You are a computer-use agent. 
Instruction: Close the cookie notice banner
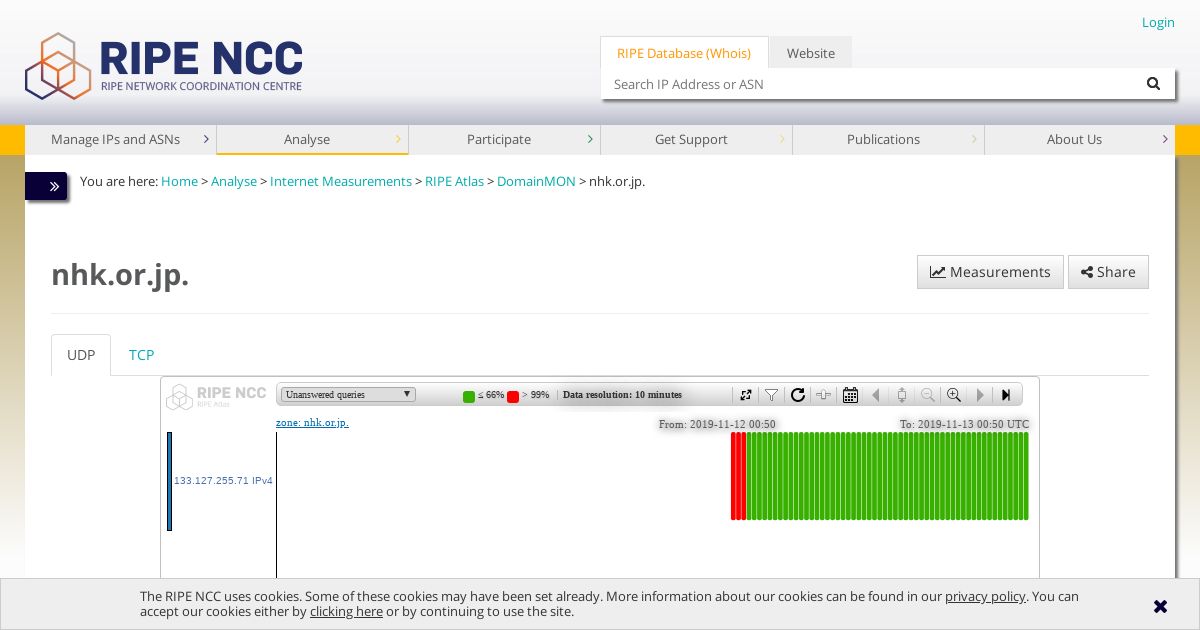1160,606
